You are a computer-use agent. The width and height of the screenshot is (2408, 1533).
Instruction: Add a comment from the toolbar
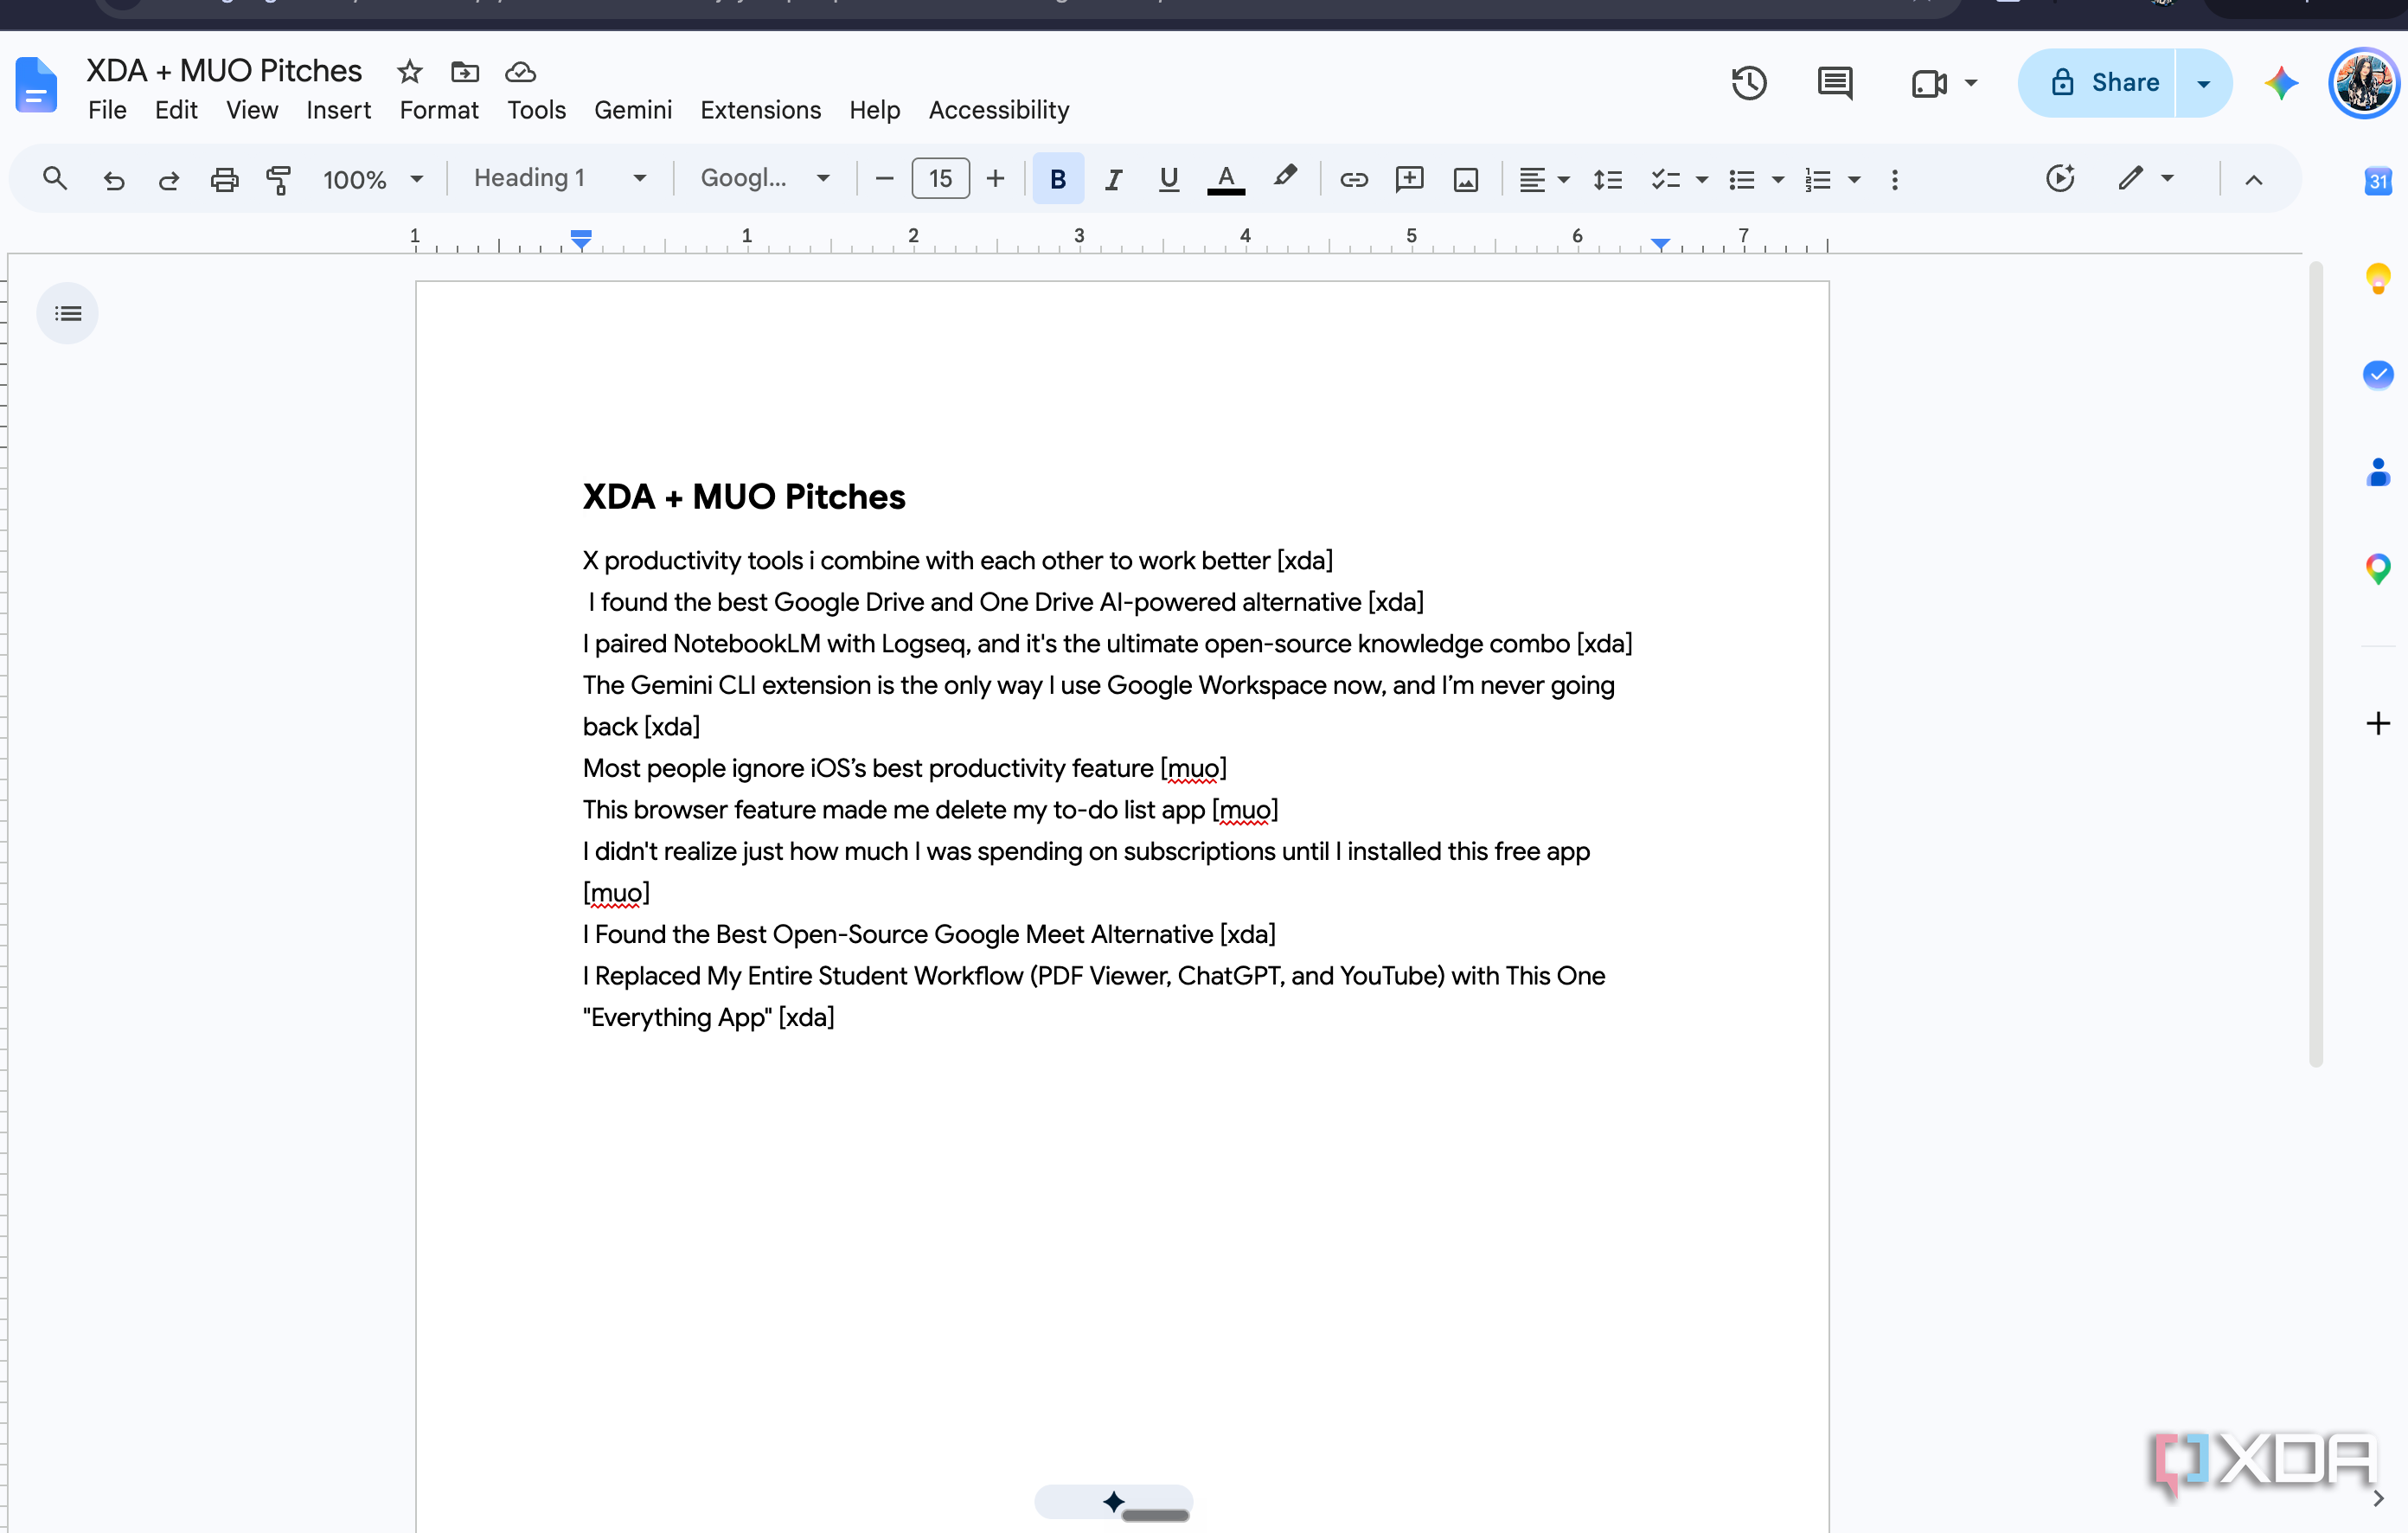click(x=1409, y=179)
